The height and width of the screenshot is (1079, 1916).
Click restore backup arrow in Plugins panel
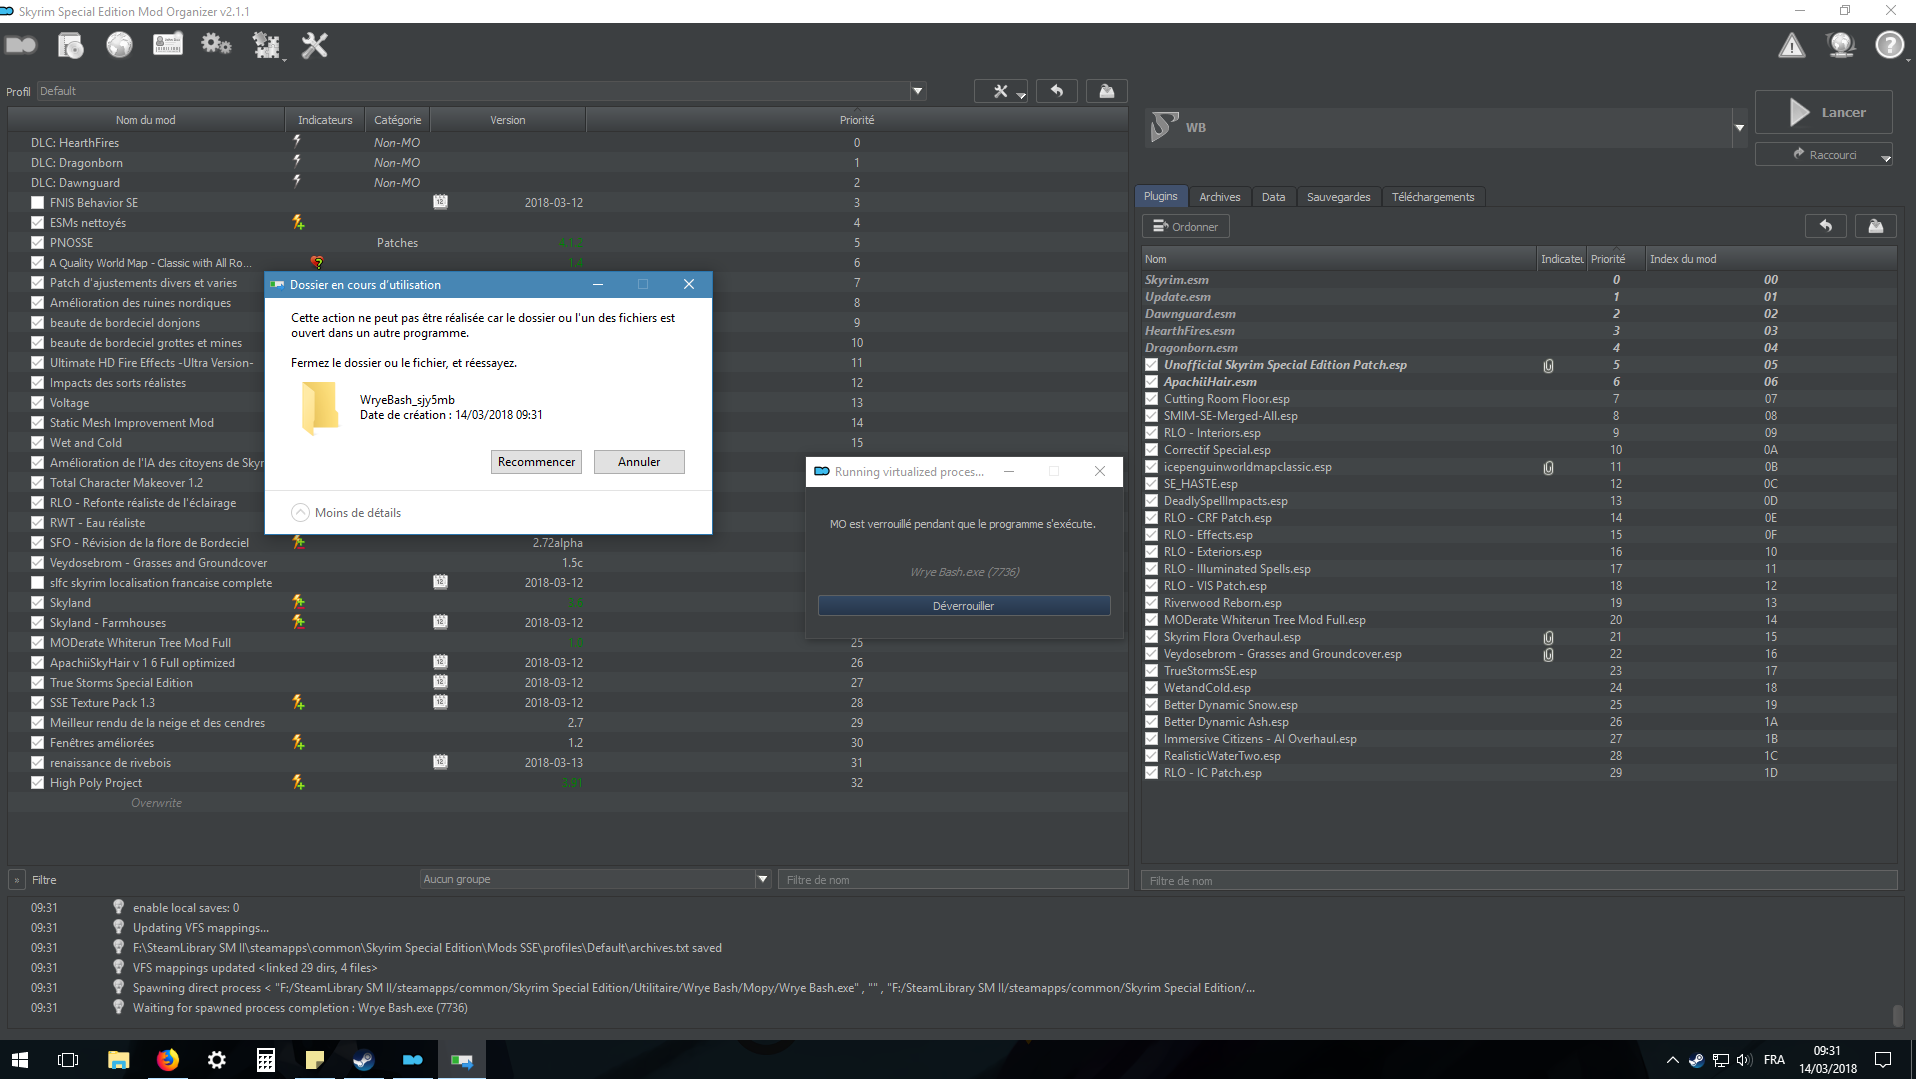(1825, 226)
